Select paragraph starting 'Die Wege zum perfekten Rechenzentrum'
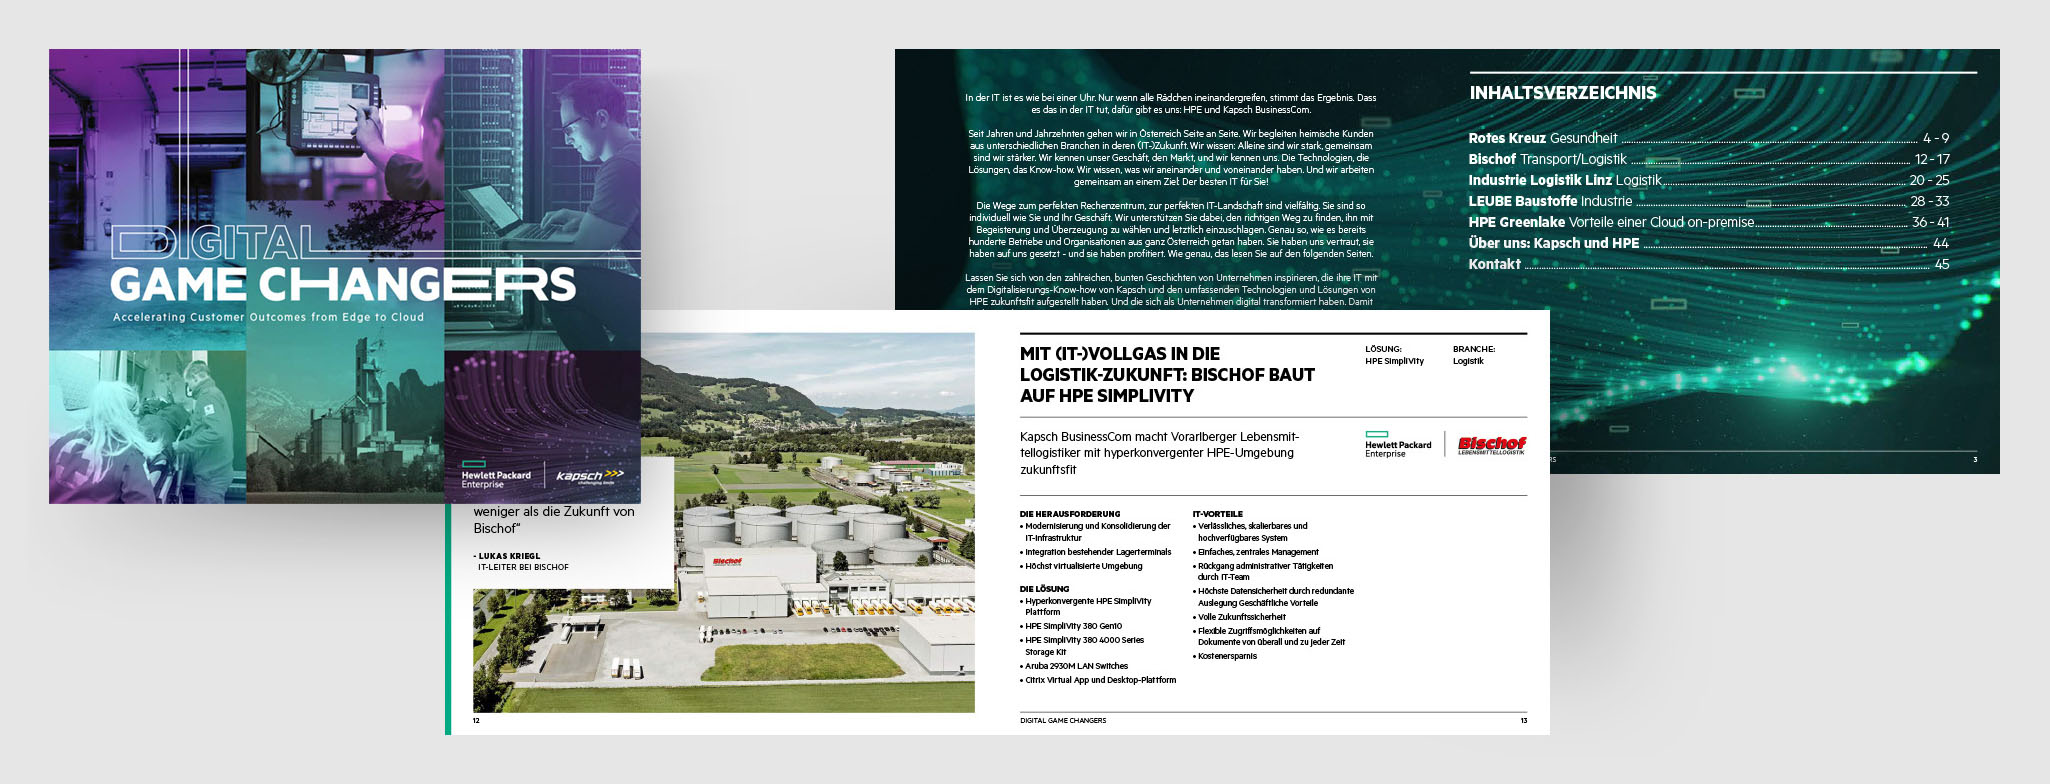This screenshot has width=2050, height=784. click(1171, 230)
